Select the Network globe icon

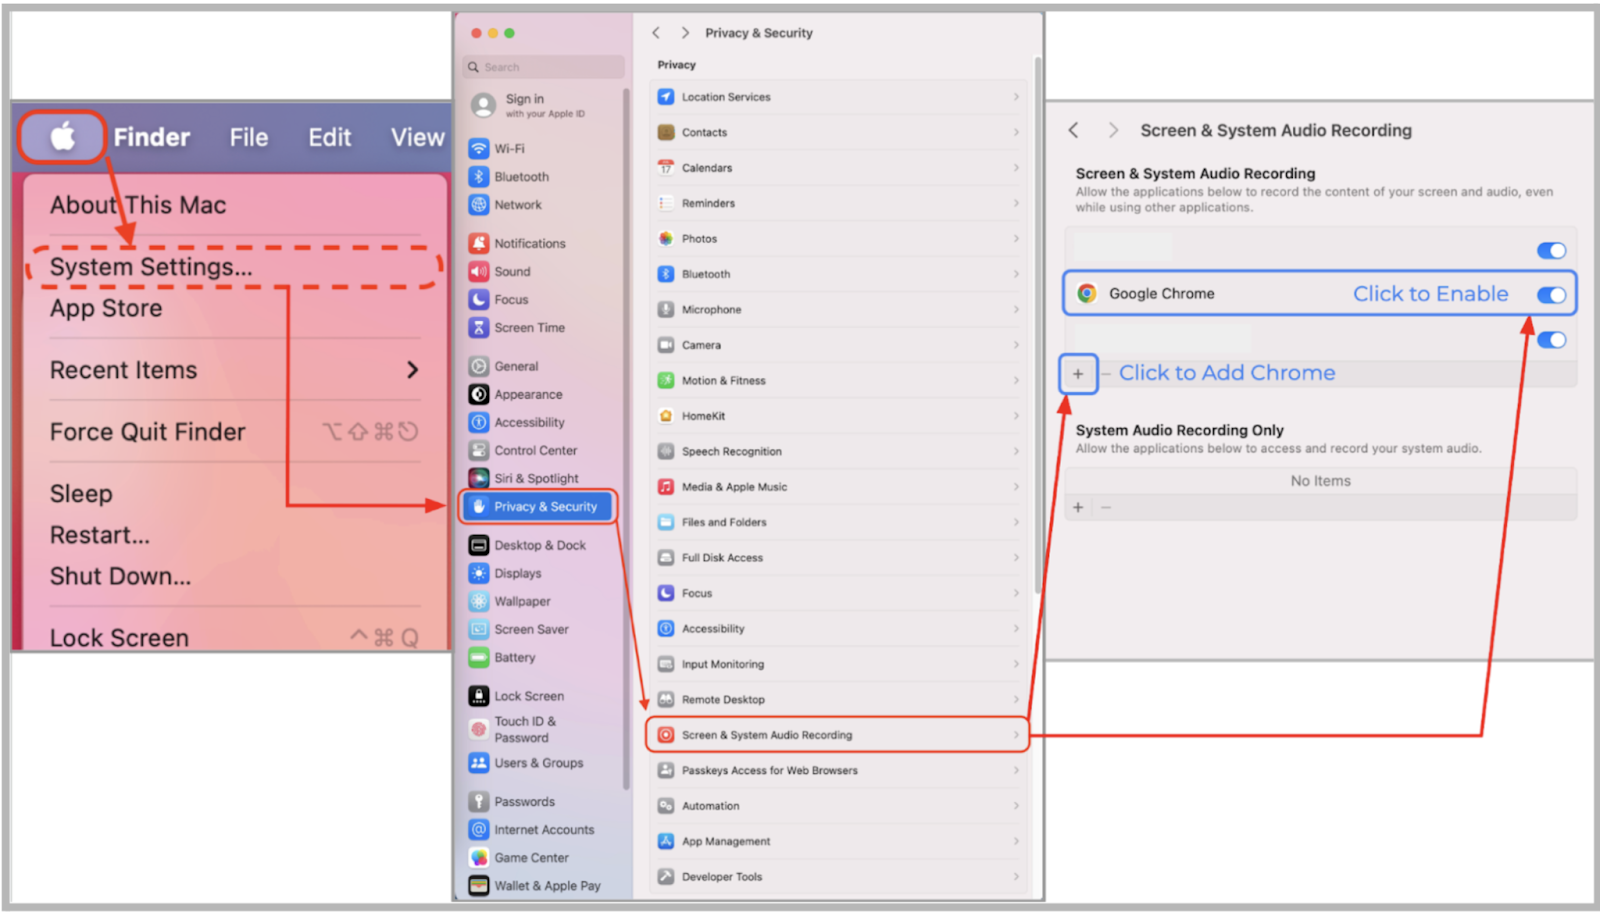pyautogui.click(x=479, y=204)
